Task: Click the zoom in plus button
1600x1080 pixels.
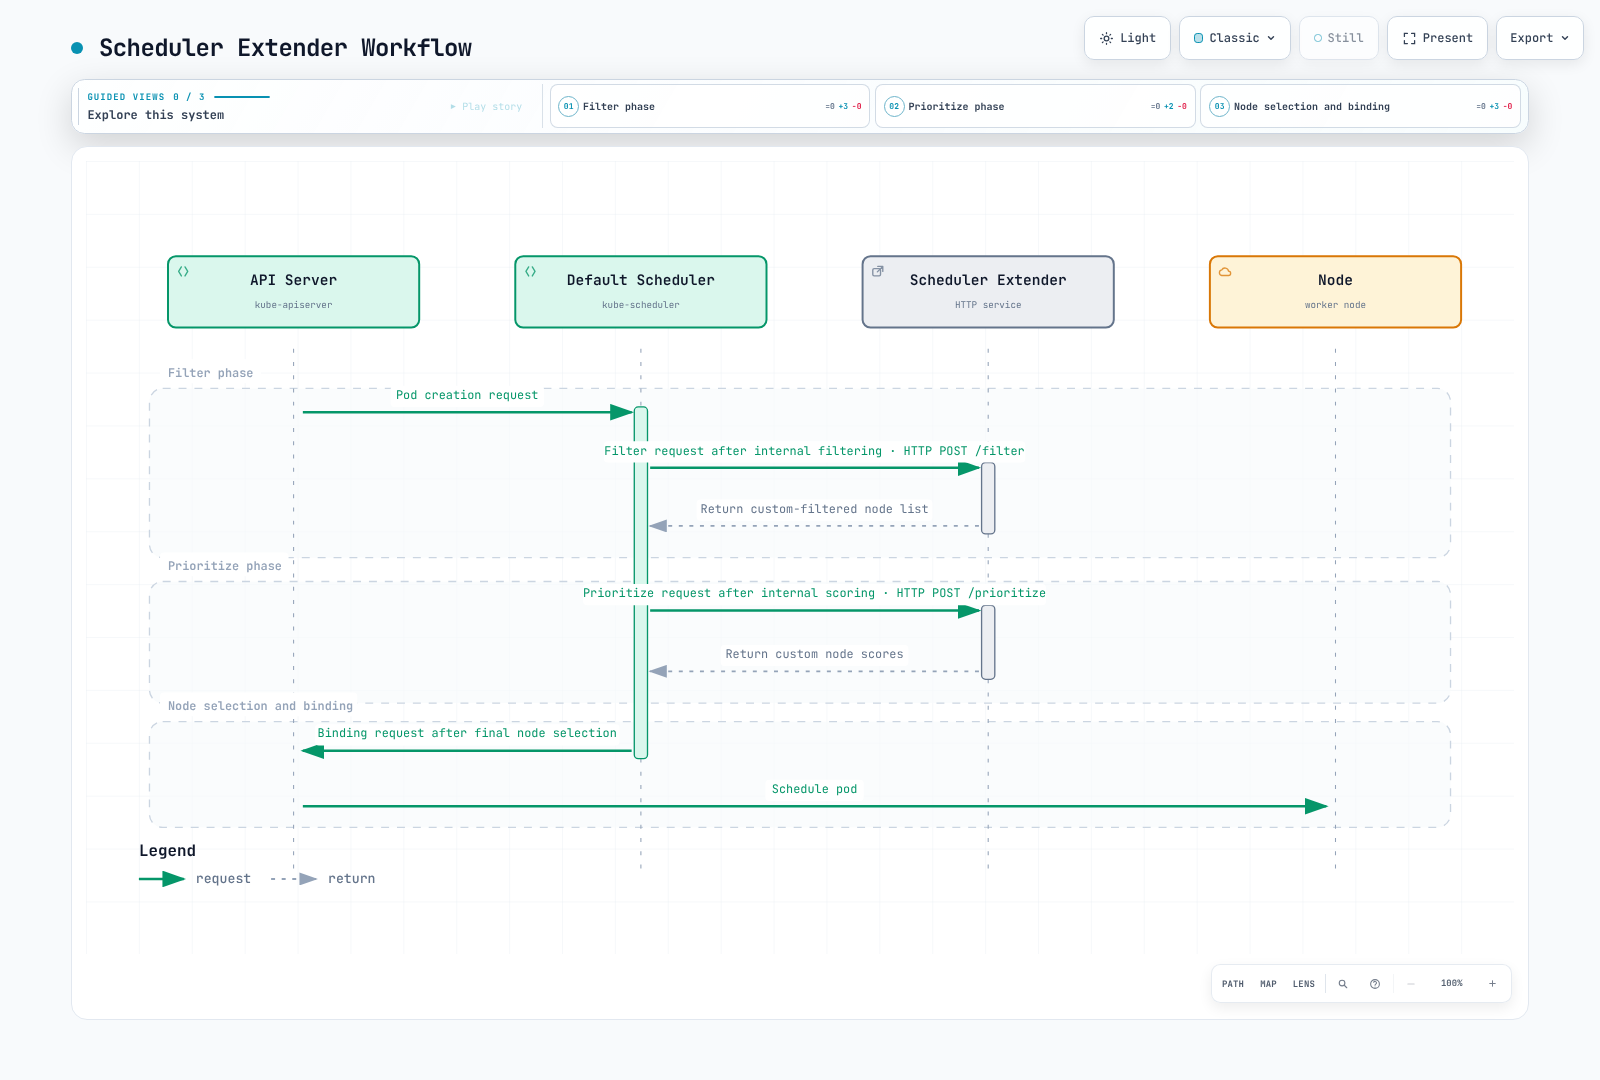Action: pos(1492,984)
